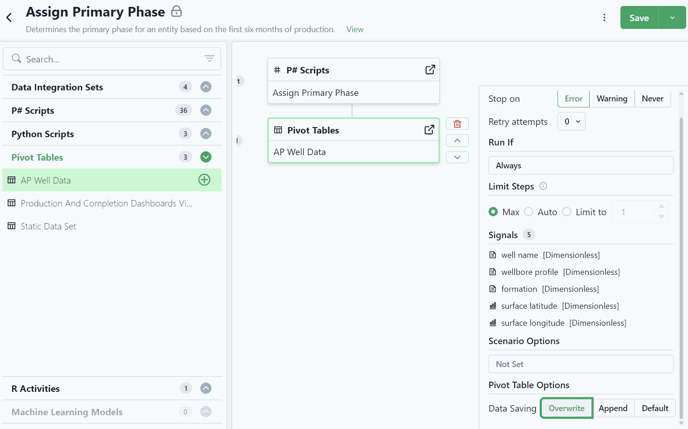This screenshot has height=429, width=688.
Task: Select the Machine Learning Models heading
Action: point(67,412)
